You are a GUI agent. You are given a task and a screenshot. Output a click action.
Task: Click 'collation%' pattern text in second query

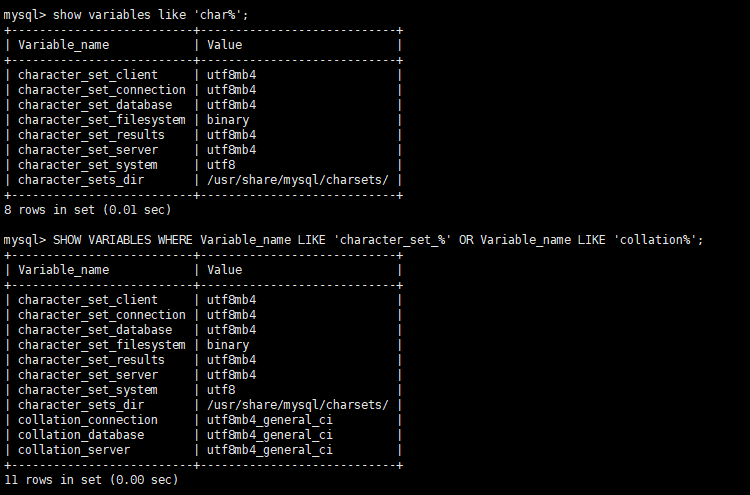point(655,240)
